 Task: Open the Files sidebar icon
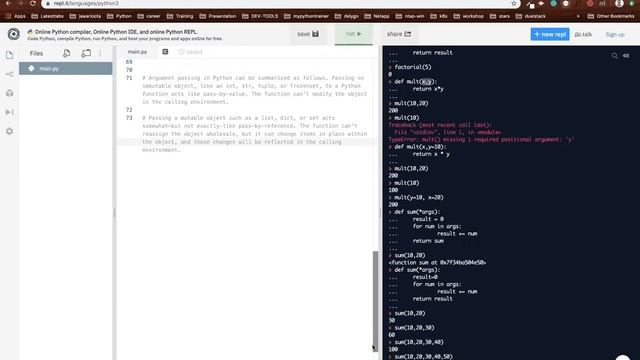click(10, 55)
